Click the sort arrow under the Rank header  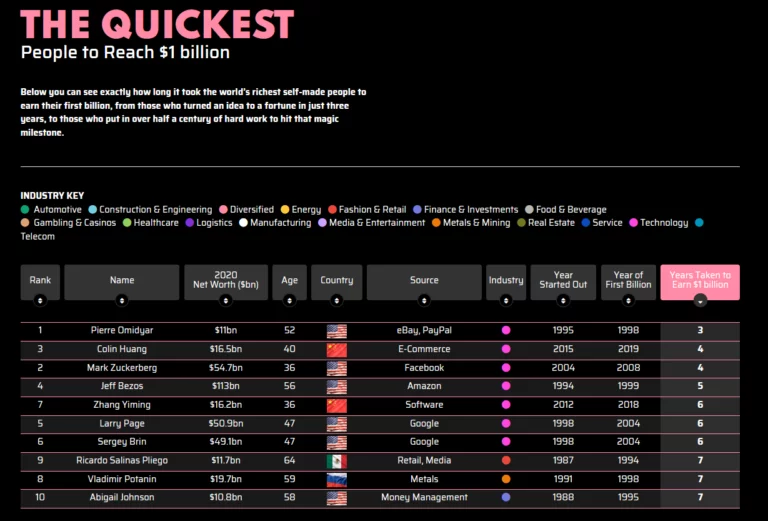(x=40, y=300)
